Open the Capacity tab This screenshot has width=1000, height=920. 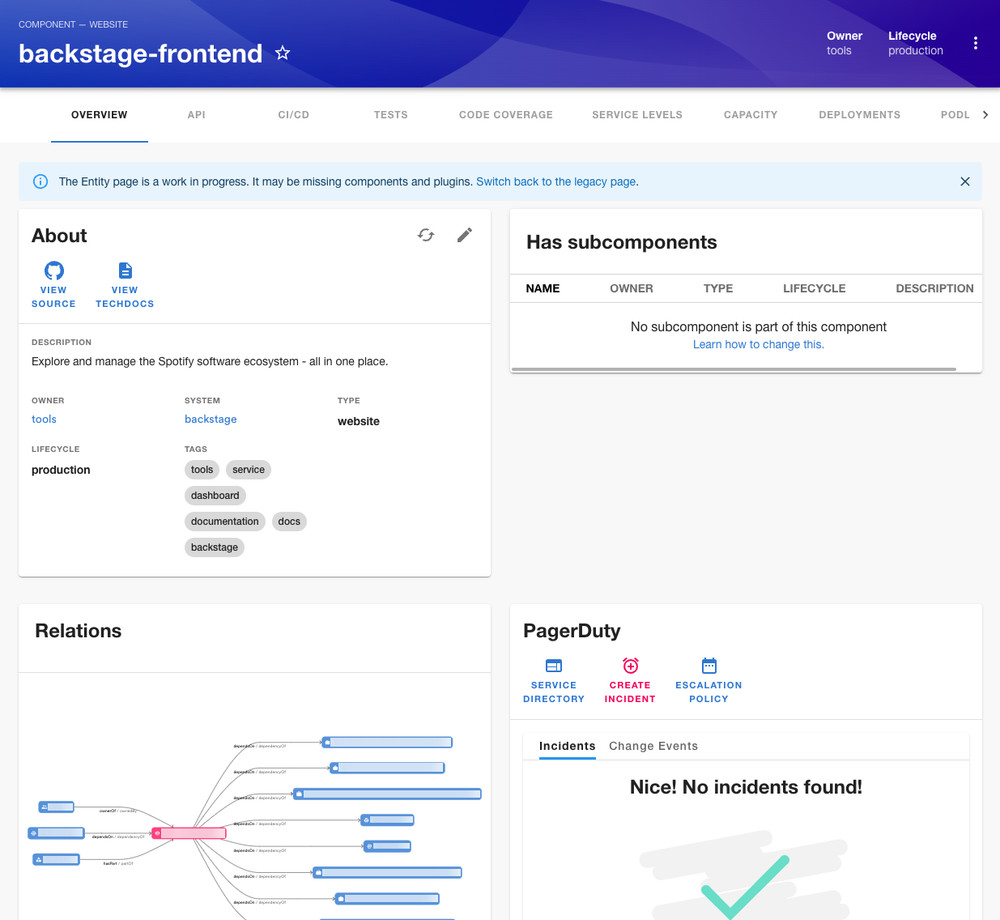pos(751,115)
